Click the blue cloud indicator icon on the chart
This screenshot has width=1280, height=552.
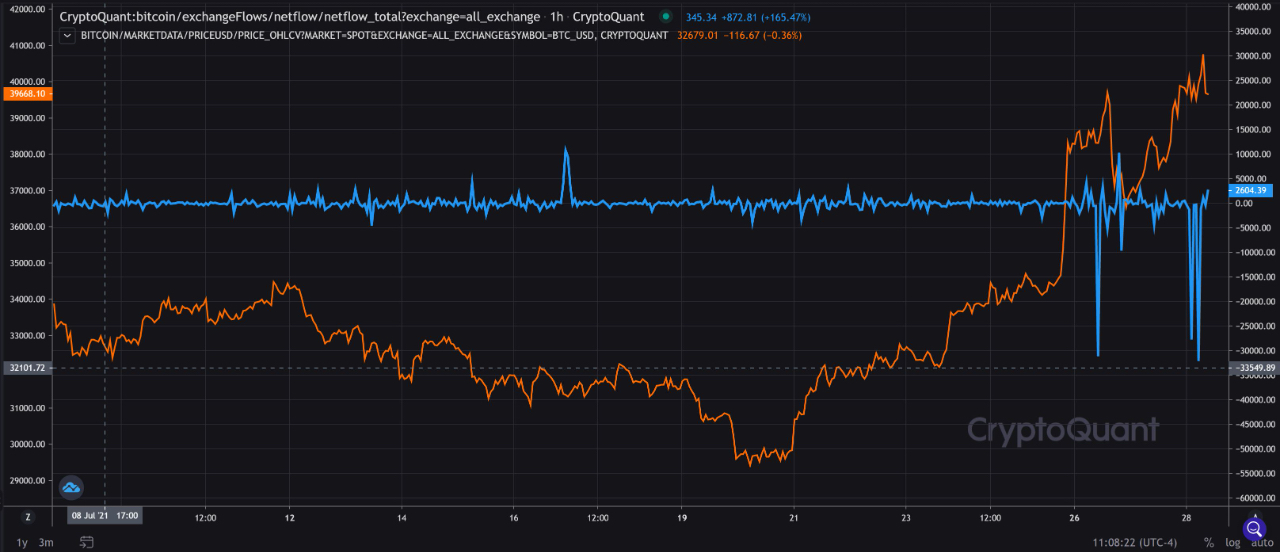click(x=71, y=487)
